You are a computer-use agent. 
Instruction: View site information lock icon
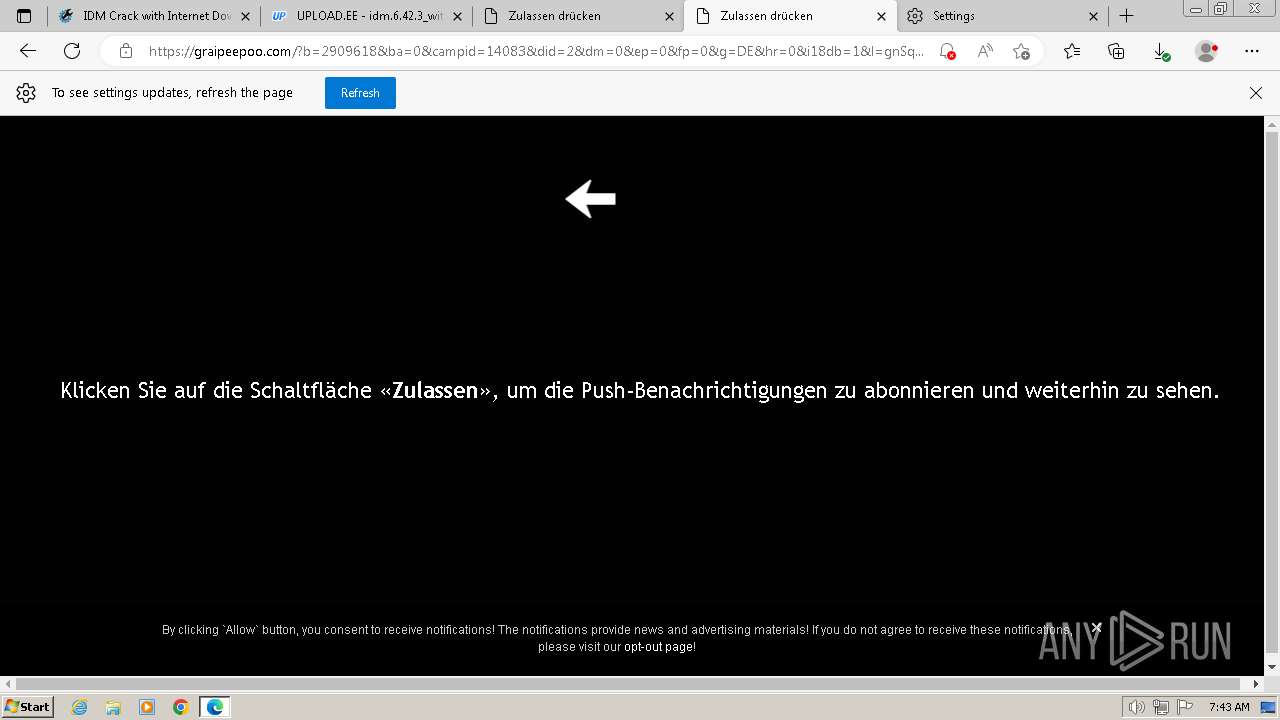(x=126, y=51)
